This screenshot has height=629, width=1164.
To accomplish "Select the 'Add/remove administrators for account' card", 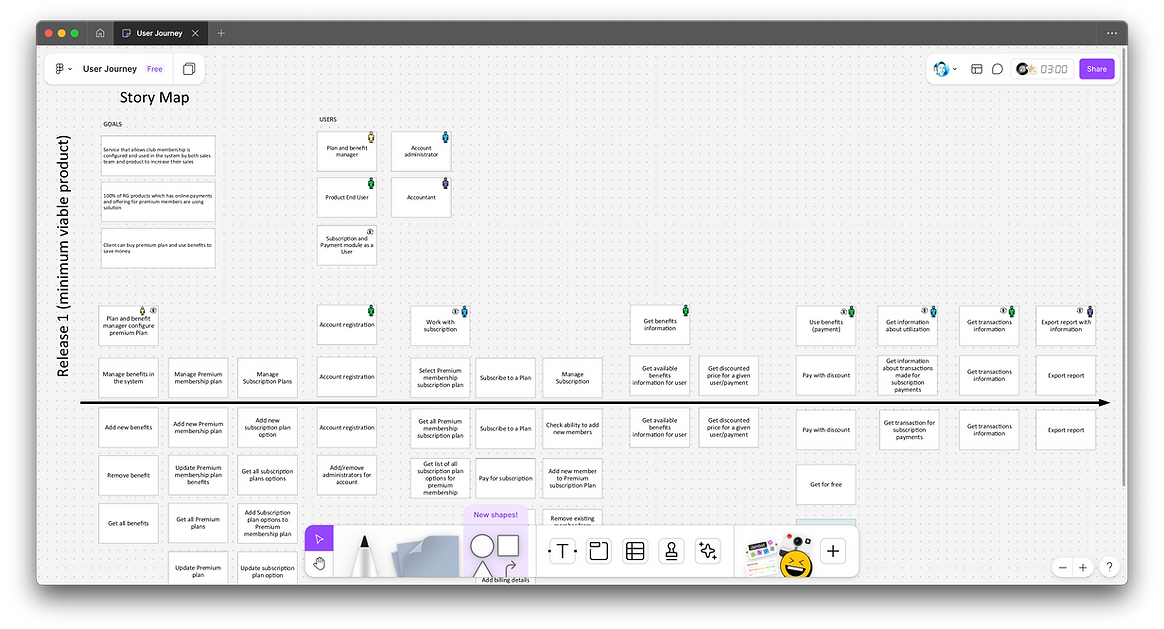I will click(x=347, y=475).
